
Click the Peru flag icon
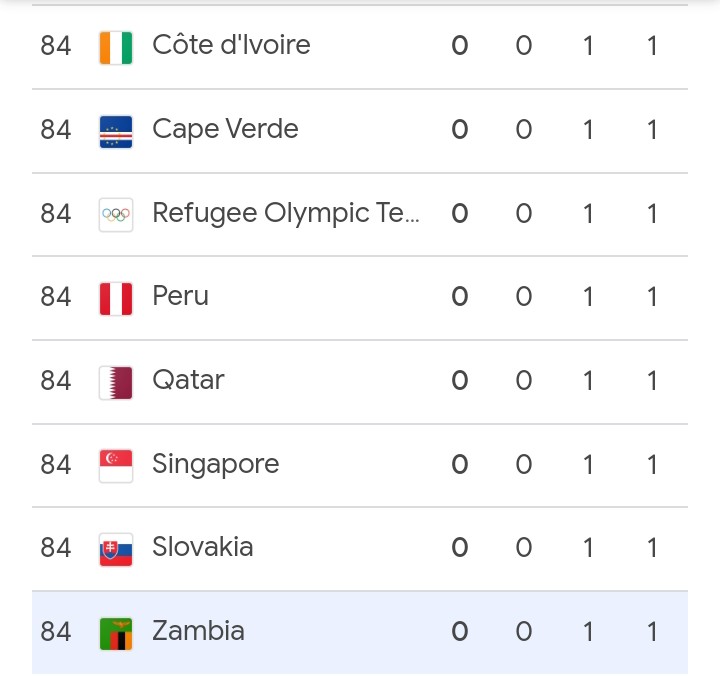click(x=116, y=298)
